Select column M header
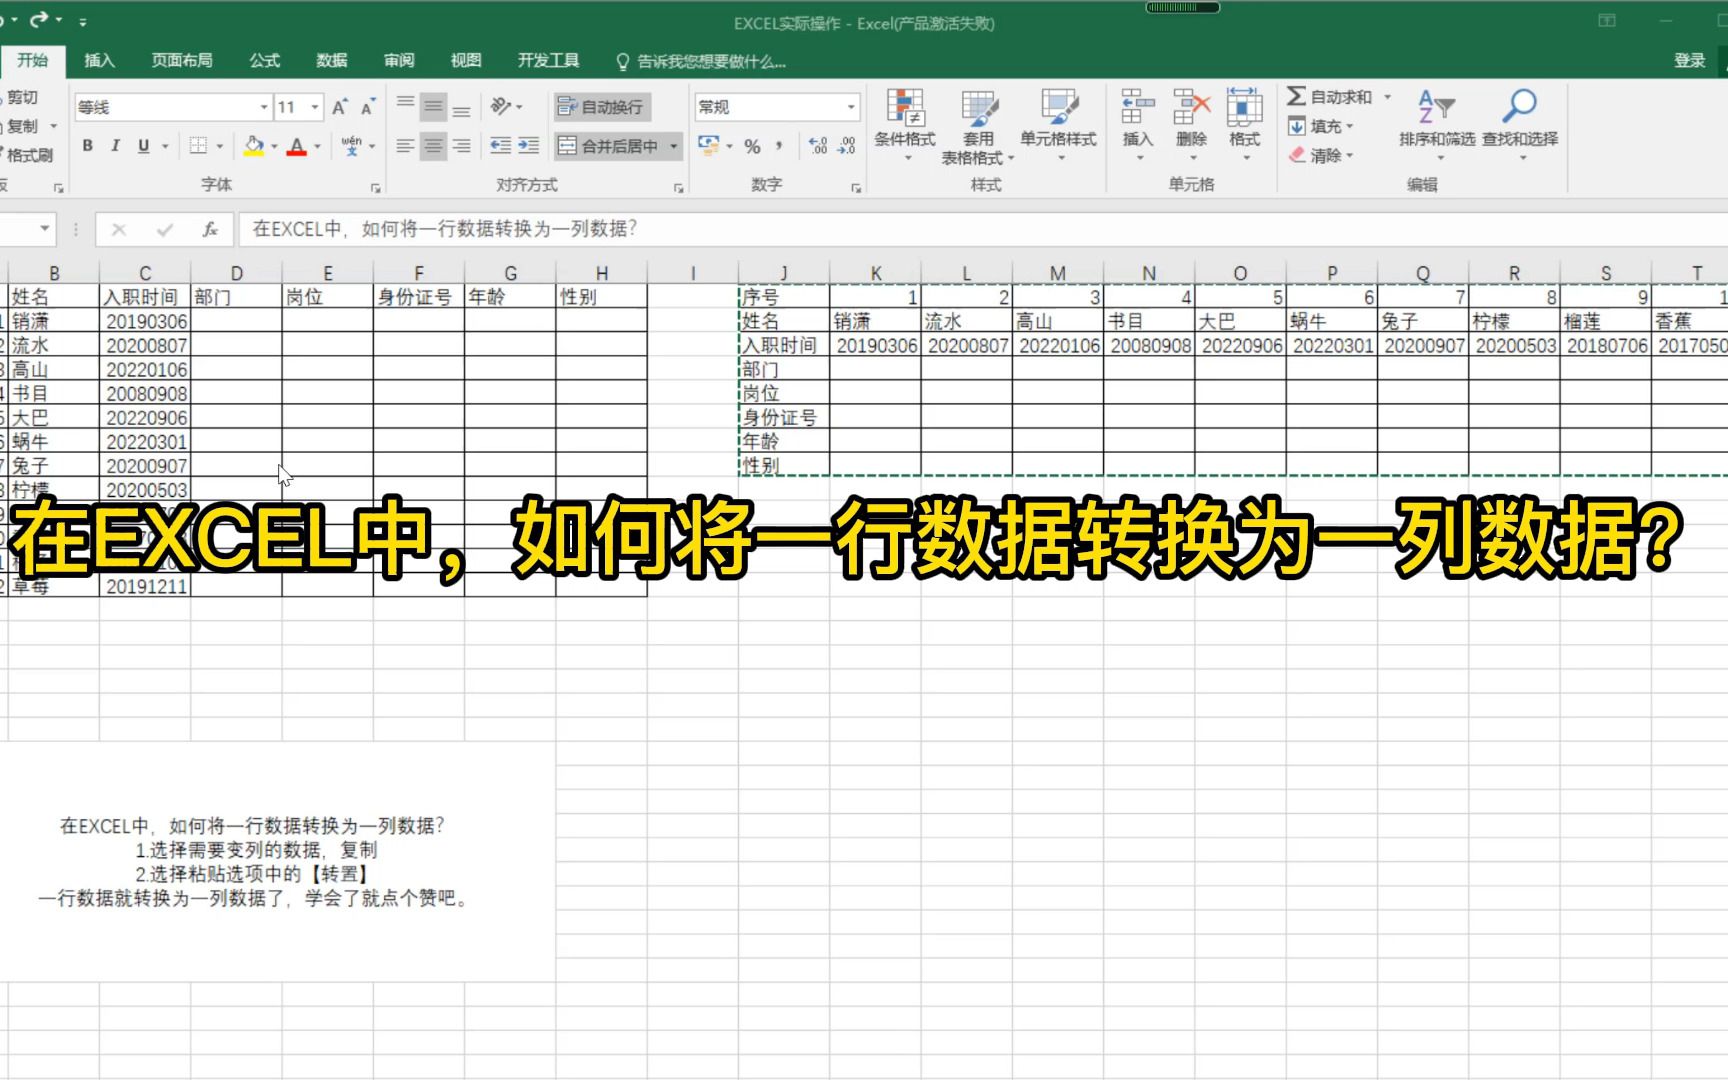The width and height of the screenshot is (1728, 1080). [x=1058, y=273]
